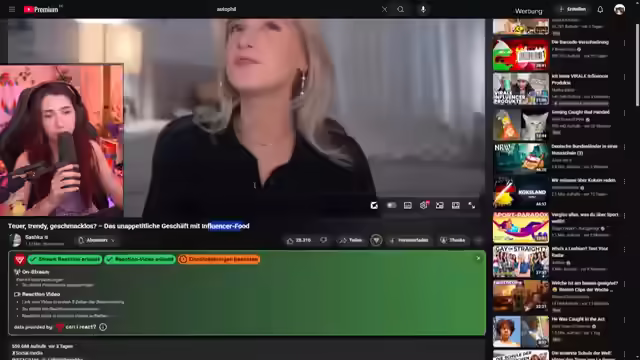Open the Erstellen create button
This screenshot has height=360, width=640.
[573, 9]
